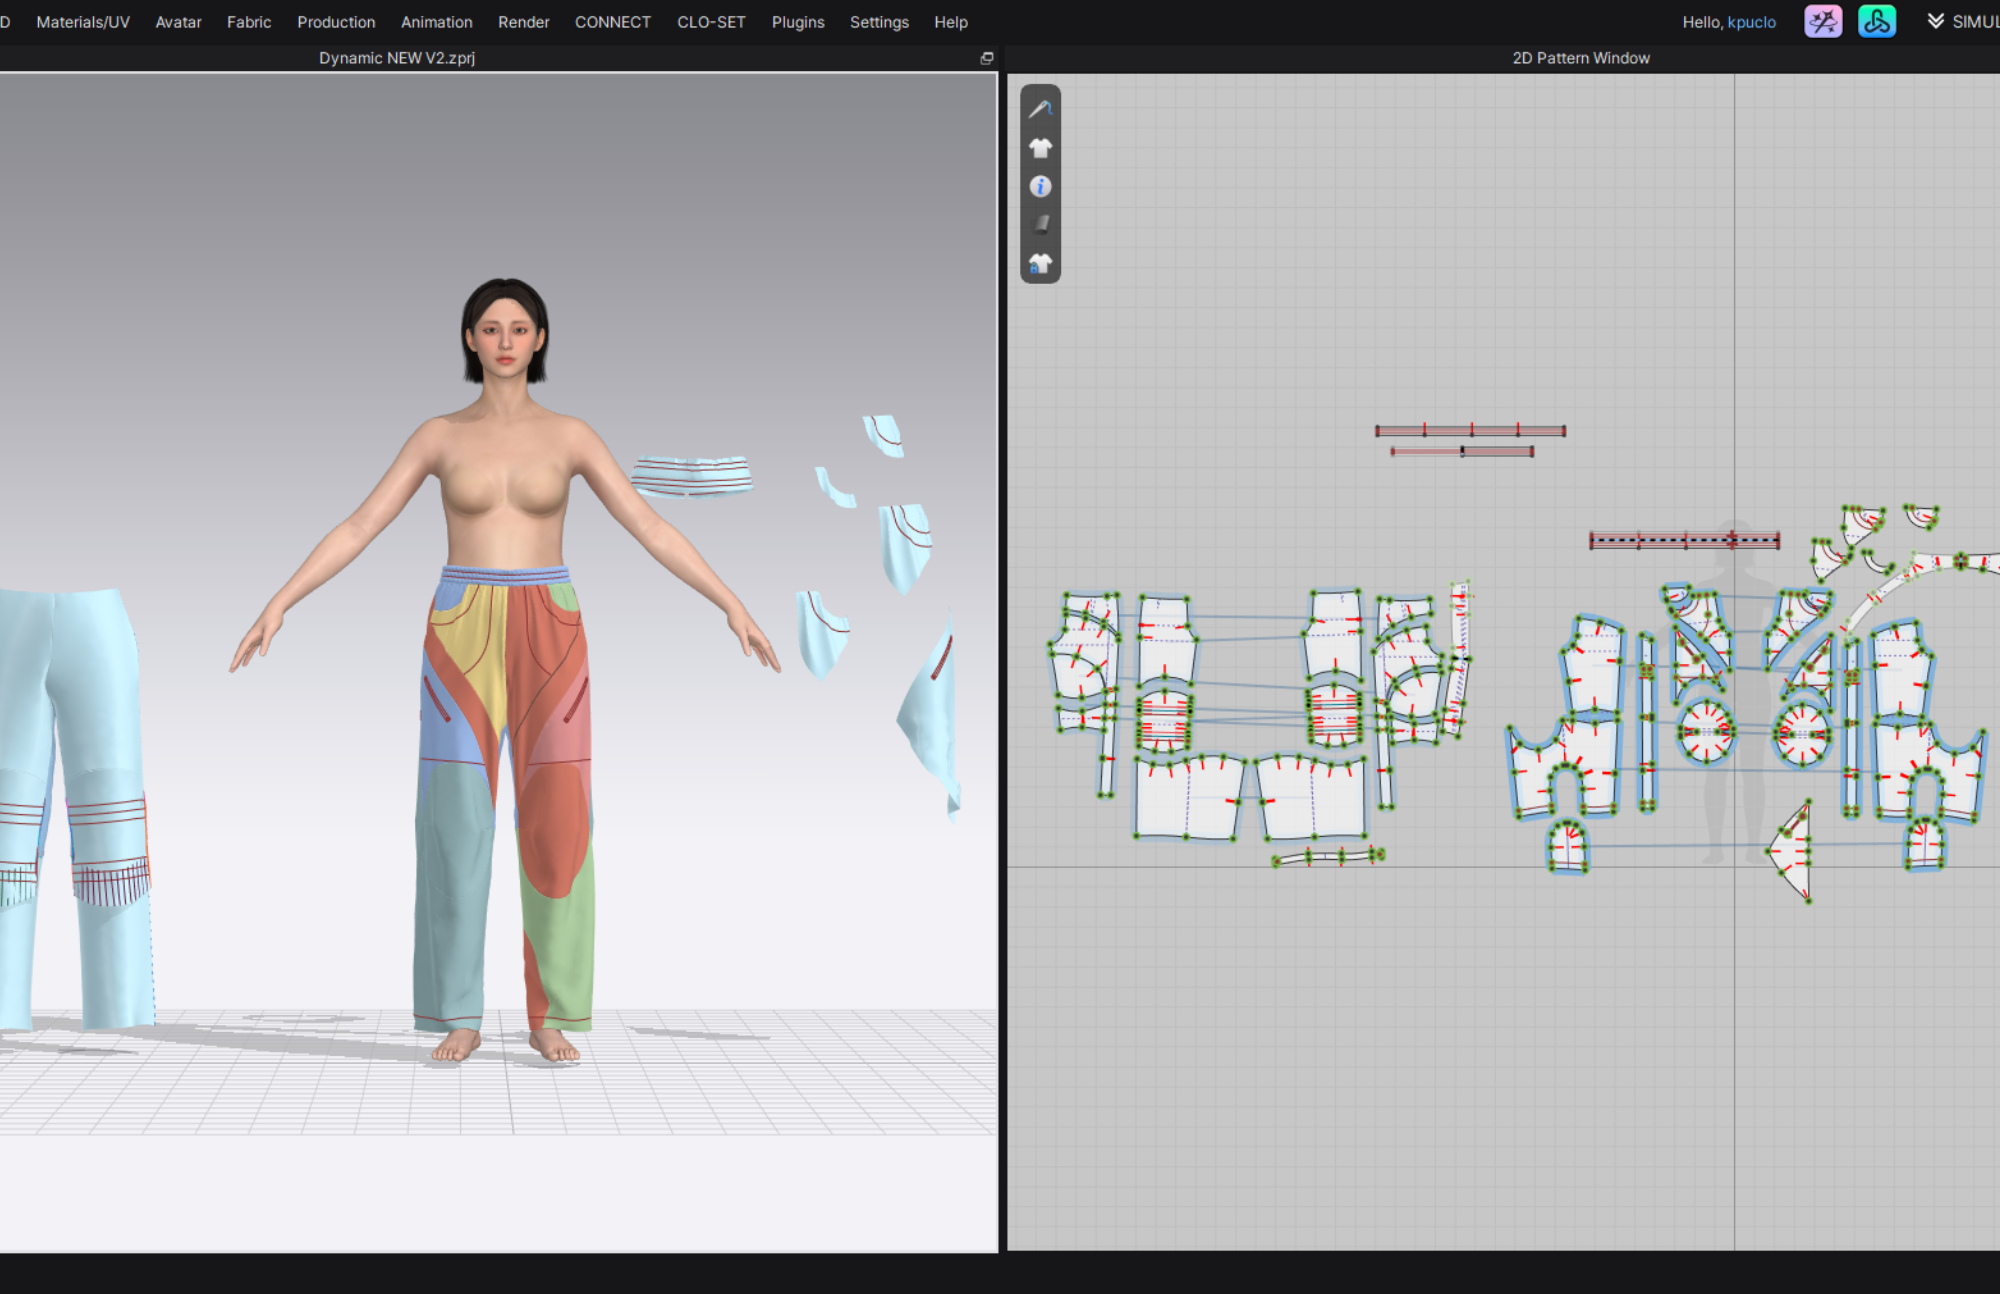Open the Avatar menu
Image resolution: width=2000 pixels, height=1294 pixels.
(x=178, y=22)
